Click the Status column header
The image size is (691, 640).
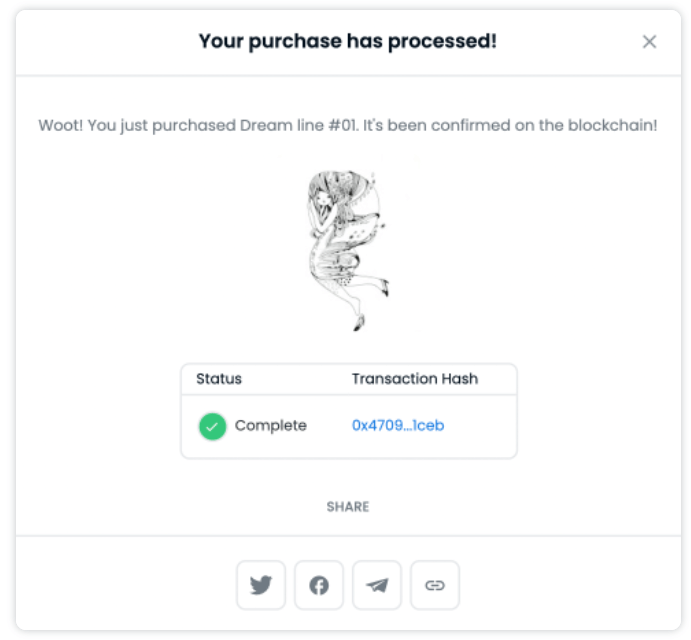coord(219,379)
